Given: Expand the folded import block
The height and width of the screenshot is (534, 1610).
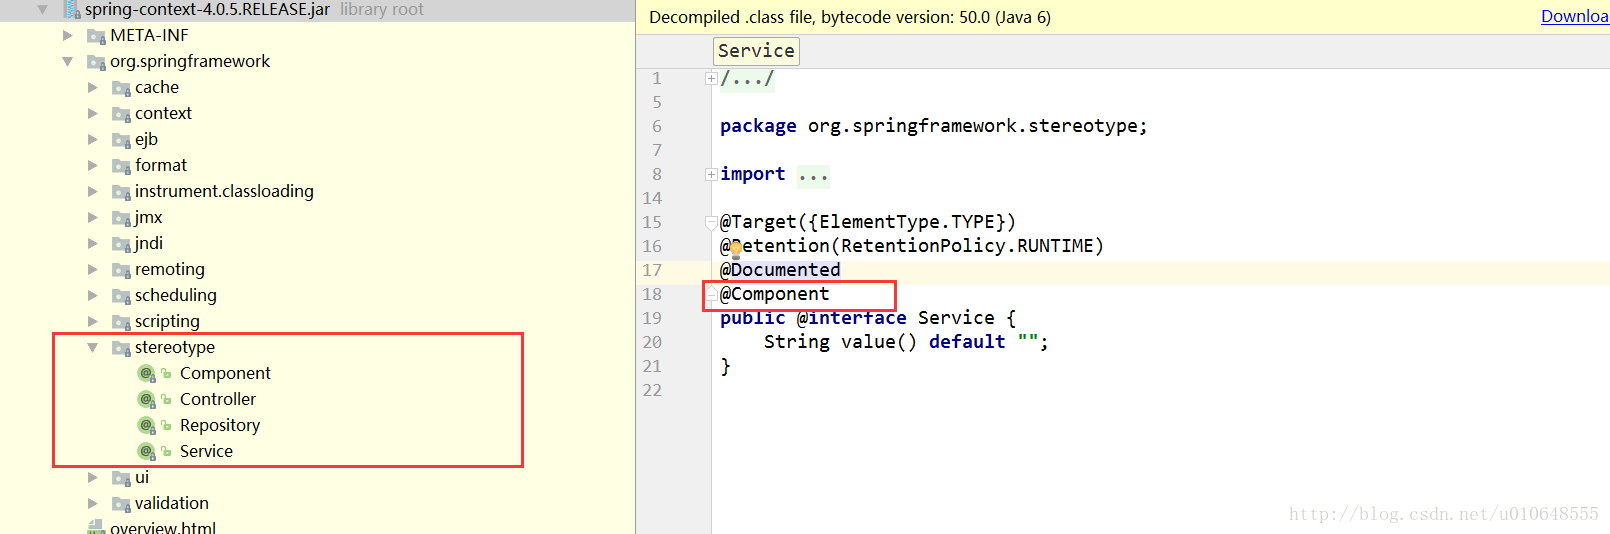Looking at the screenshot, I should 711,174.
